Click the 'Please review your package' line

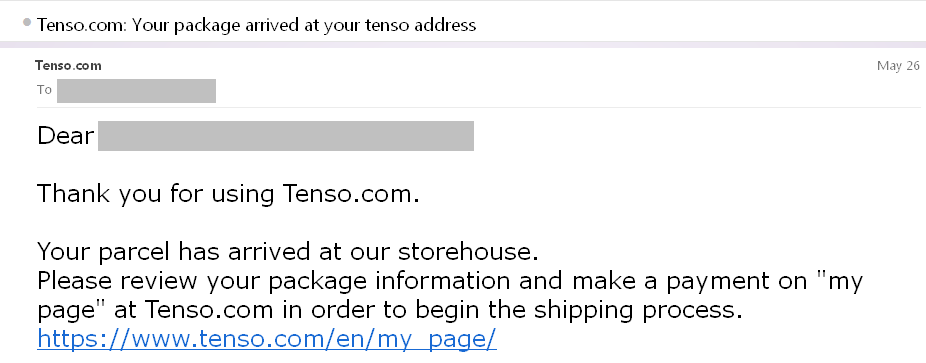(450, 282)
